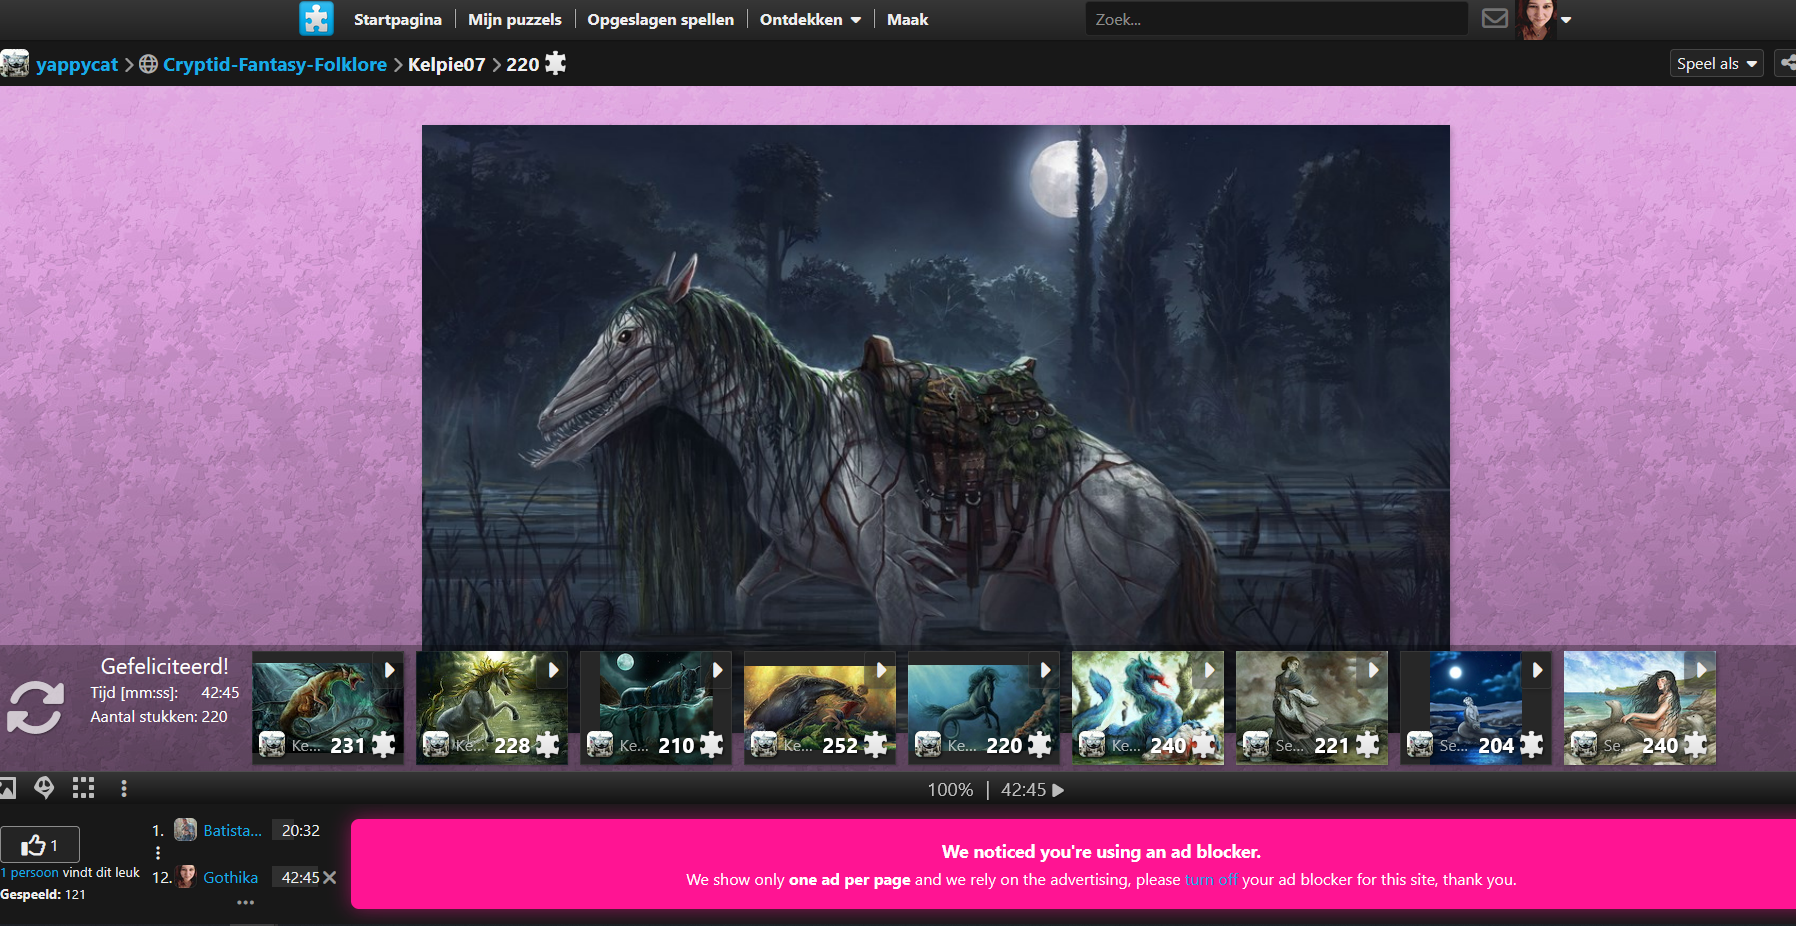
Task: Click Batista's avatar in the leaderboard
Action: point(185,830)
